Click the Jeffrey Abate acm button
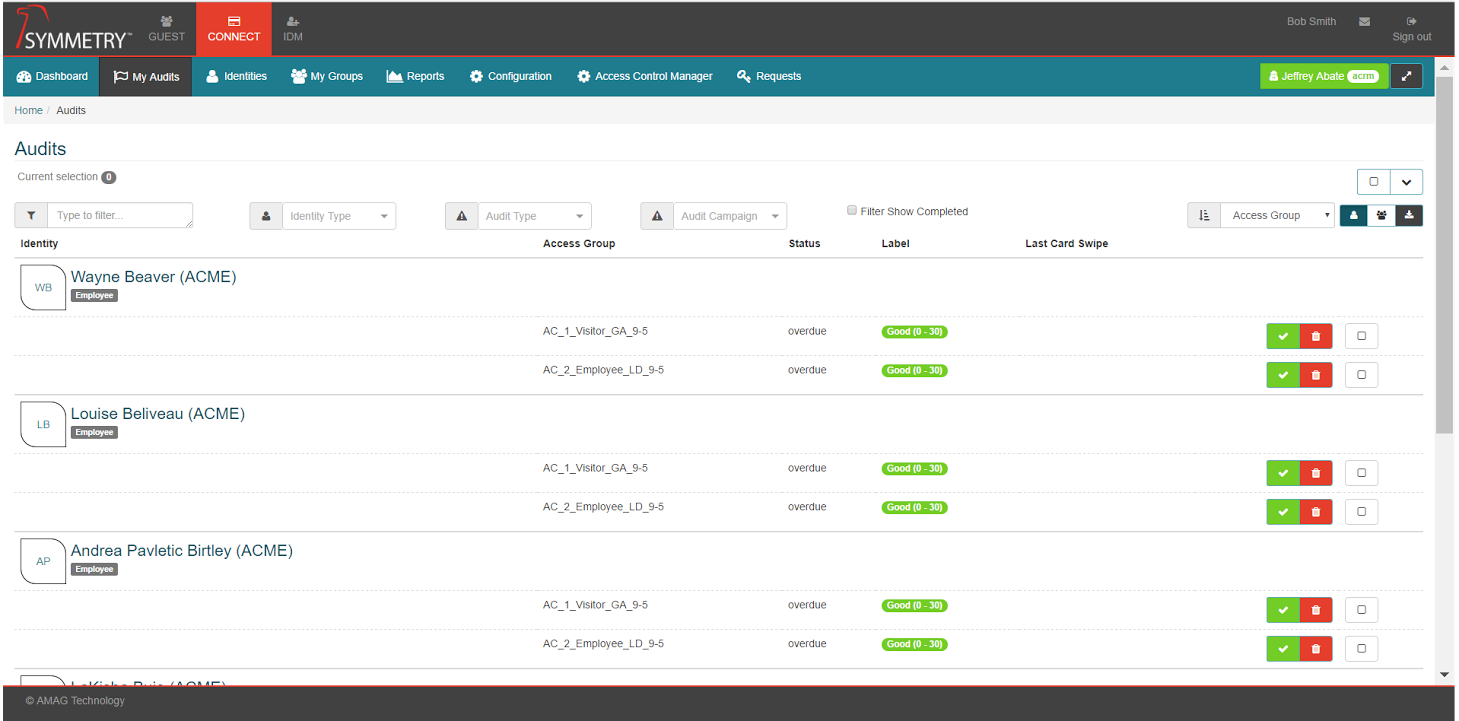 1322,75
